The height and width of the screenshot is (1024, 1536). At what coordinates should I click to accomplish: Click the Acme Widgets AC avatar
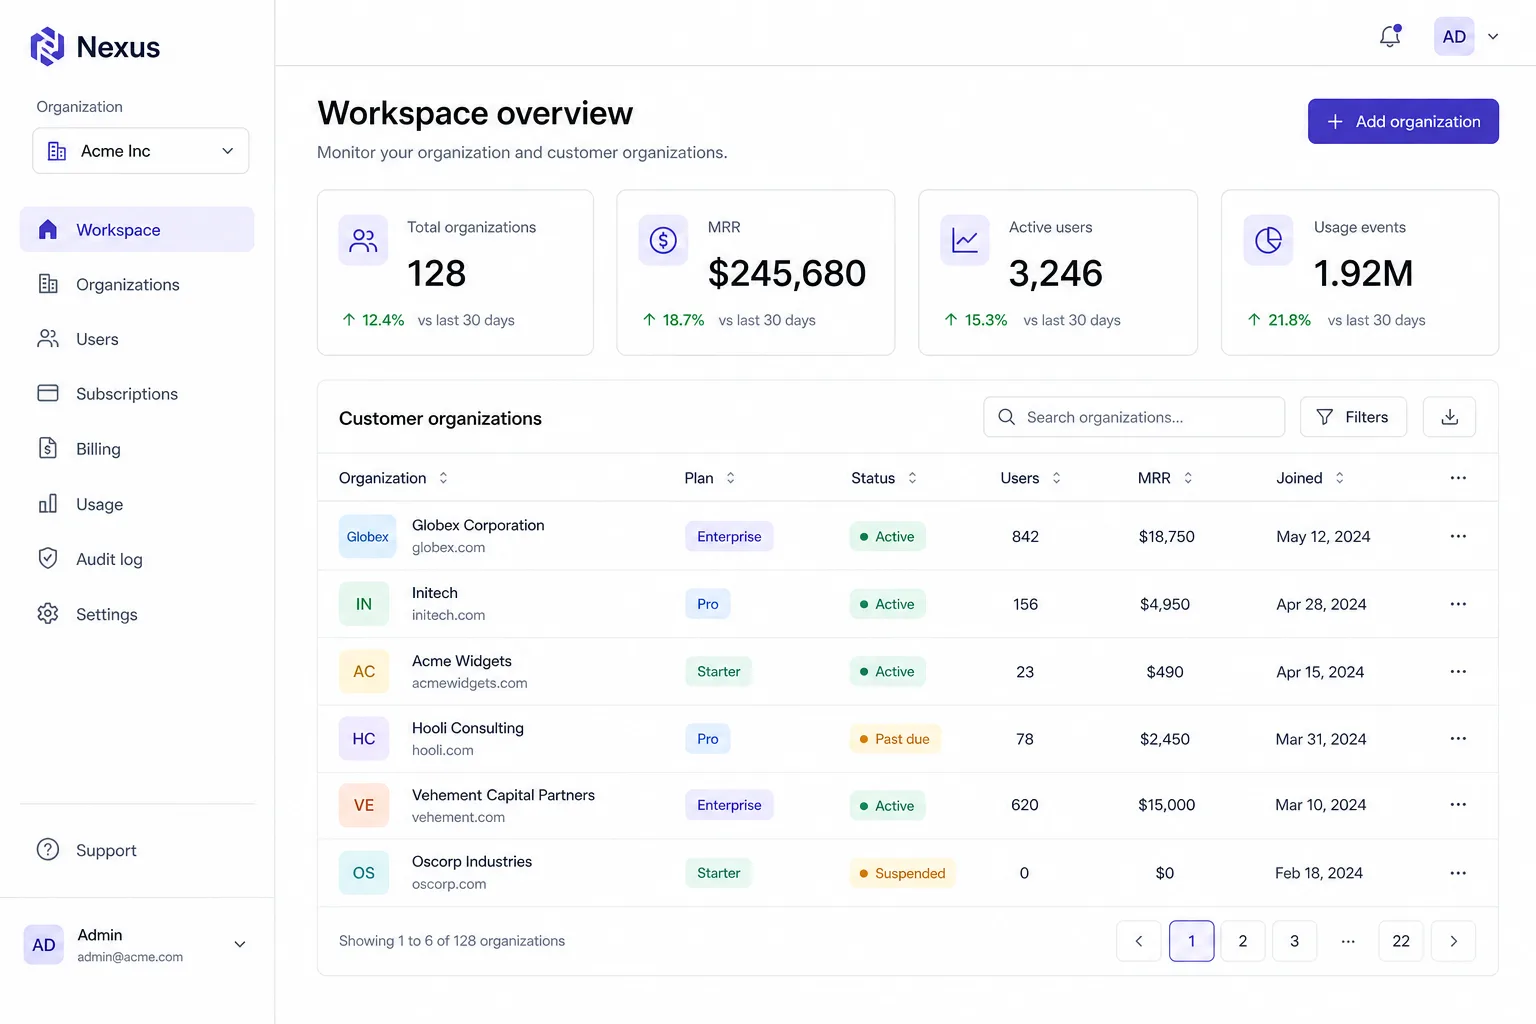click(x=364, y=671)
